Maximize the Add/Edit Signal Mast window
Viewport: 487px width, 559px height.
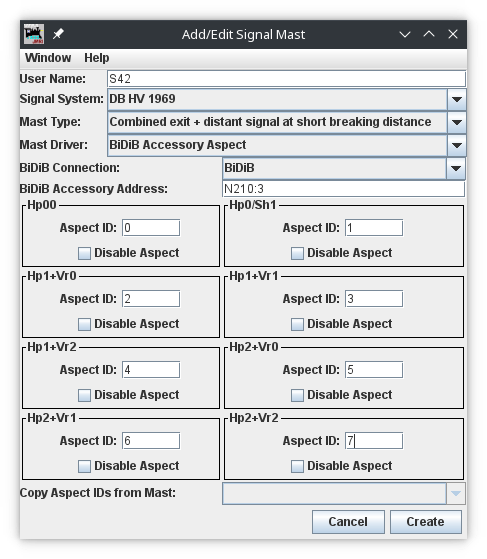(x=429, y=34)
